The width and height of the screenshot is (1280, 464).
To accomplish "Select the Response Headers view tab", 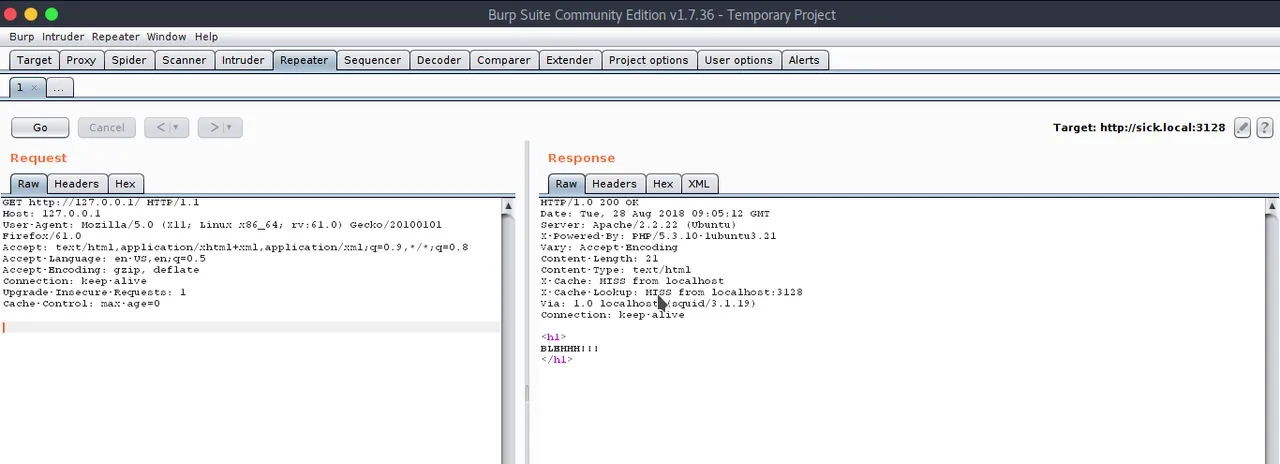I will tap(614, 184).
